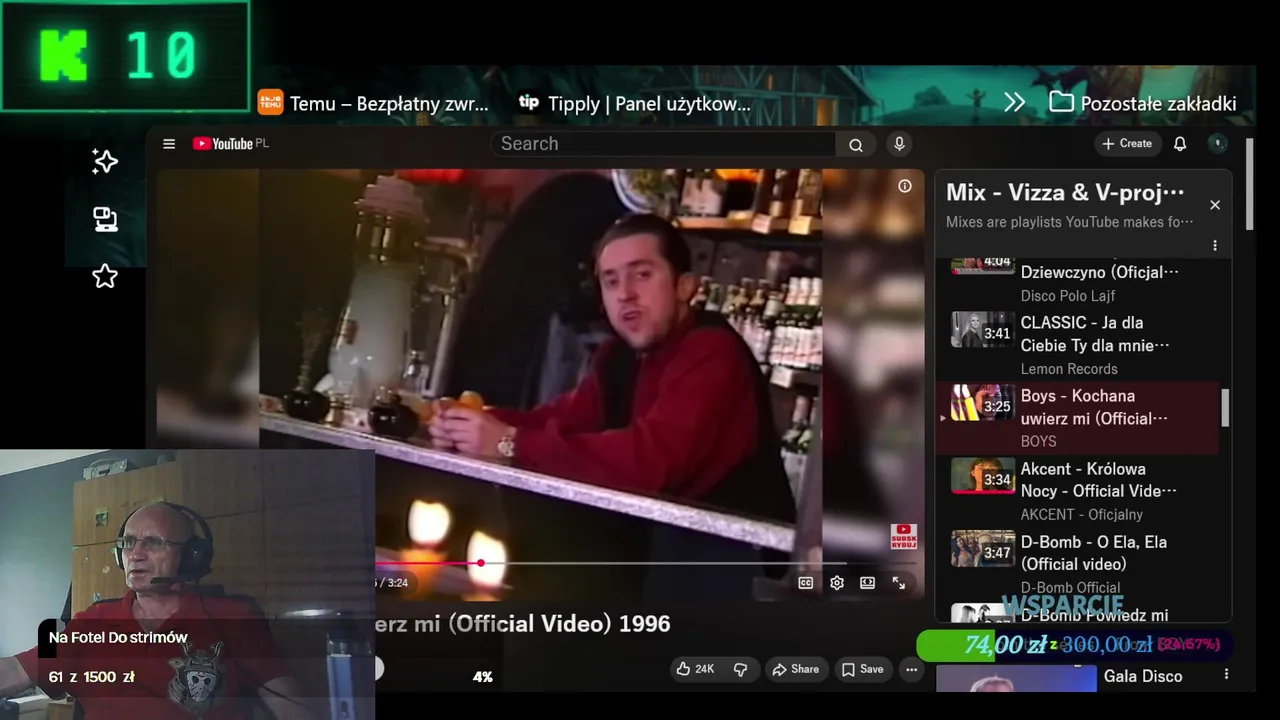The image size is (1280, 720).
Task: Like the video with 24K likes
Action: pyautogui.click(x=695, y=669)
